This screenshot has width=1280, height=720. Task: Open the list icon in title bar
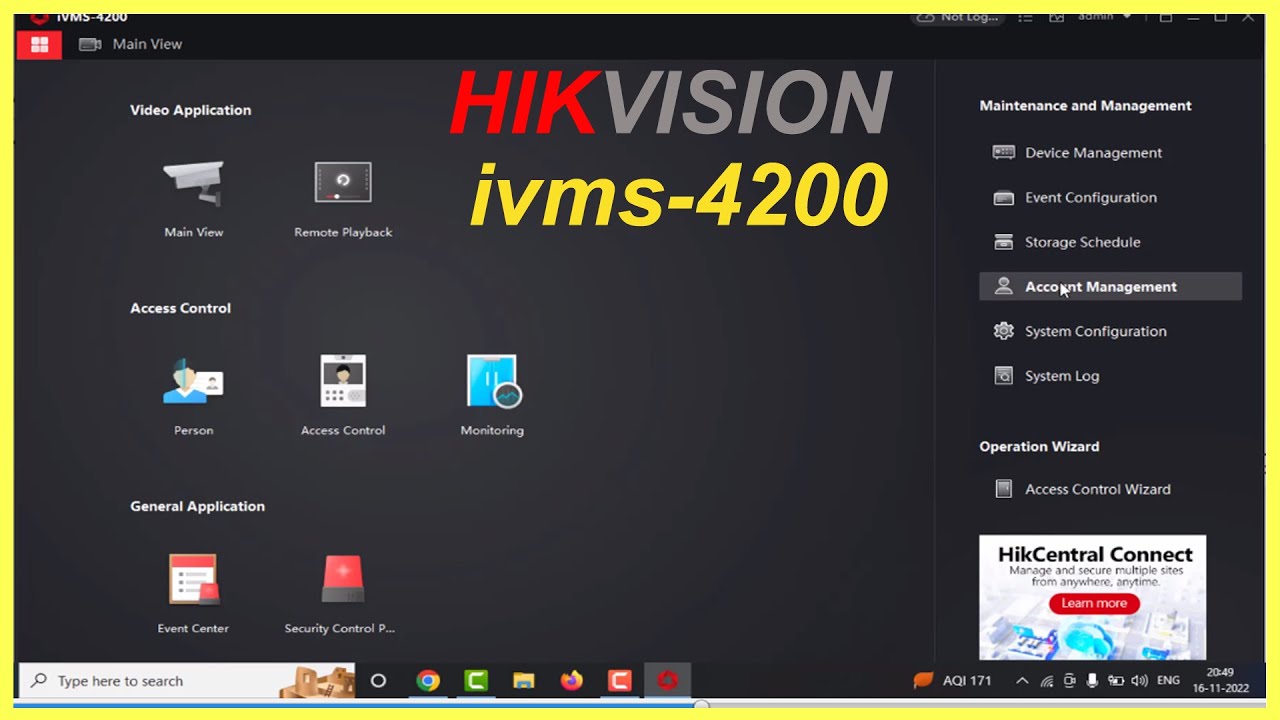coord(1025,17)
